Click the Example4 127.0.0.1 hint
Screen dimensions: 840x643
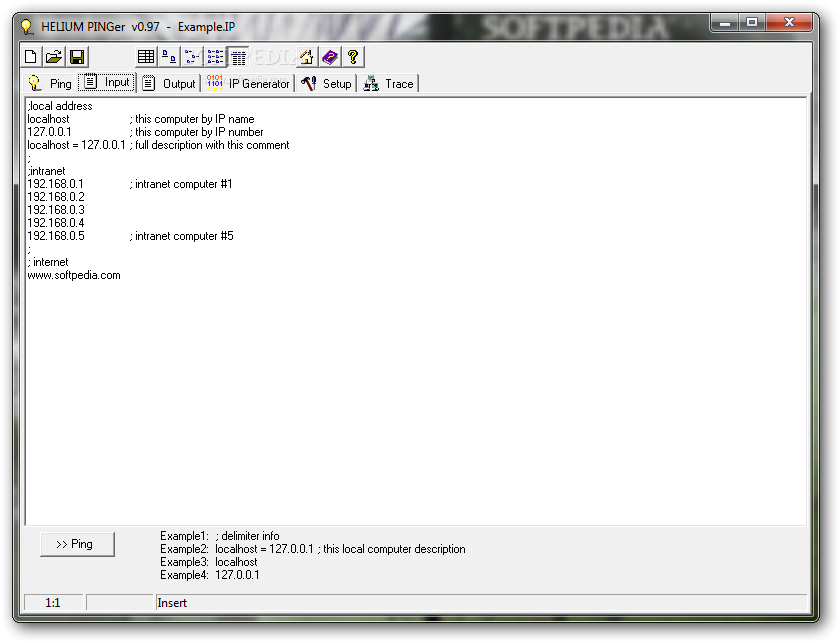(209, 575)
